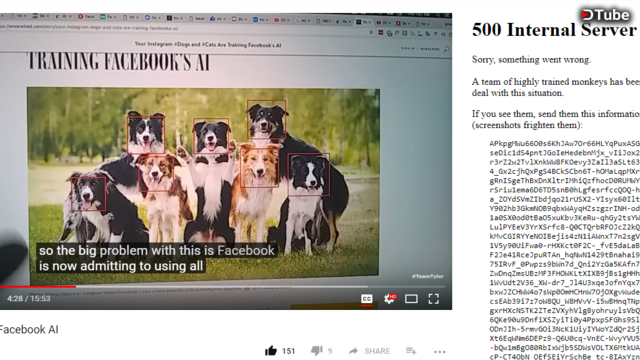Dislike the video with thumbs-down icon
This screenshot has width=640, height=360.
[316, 351]
